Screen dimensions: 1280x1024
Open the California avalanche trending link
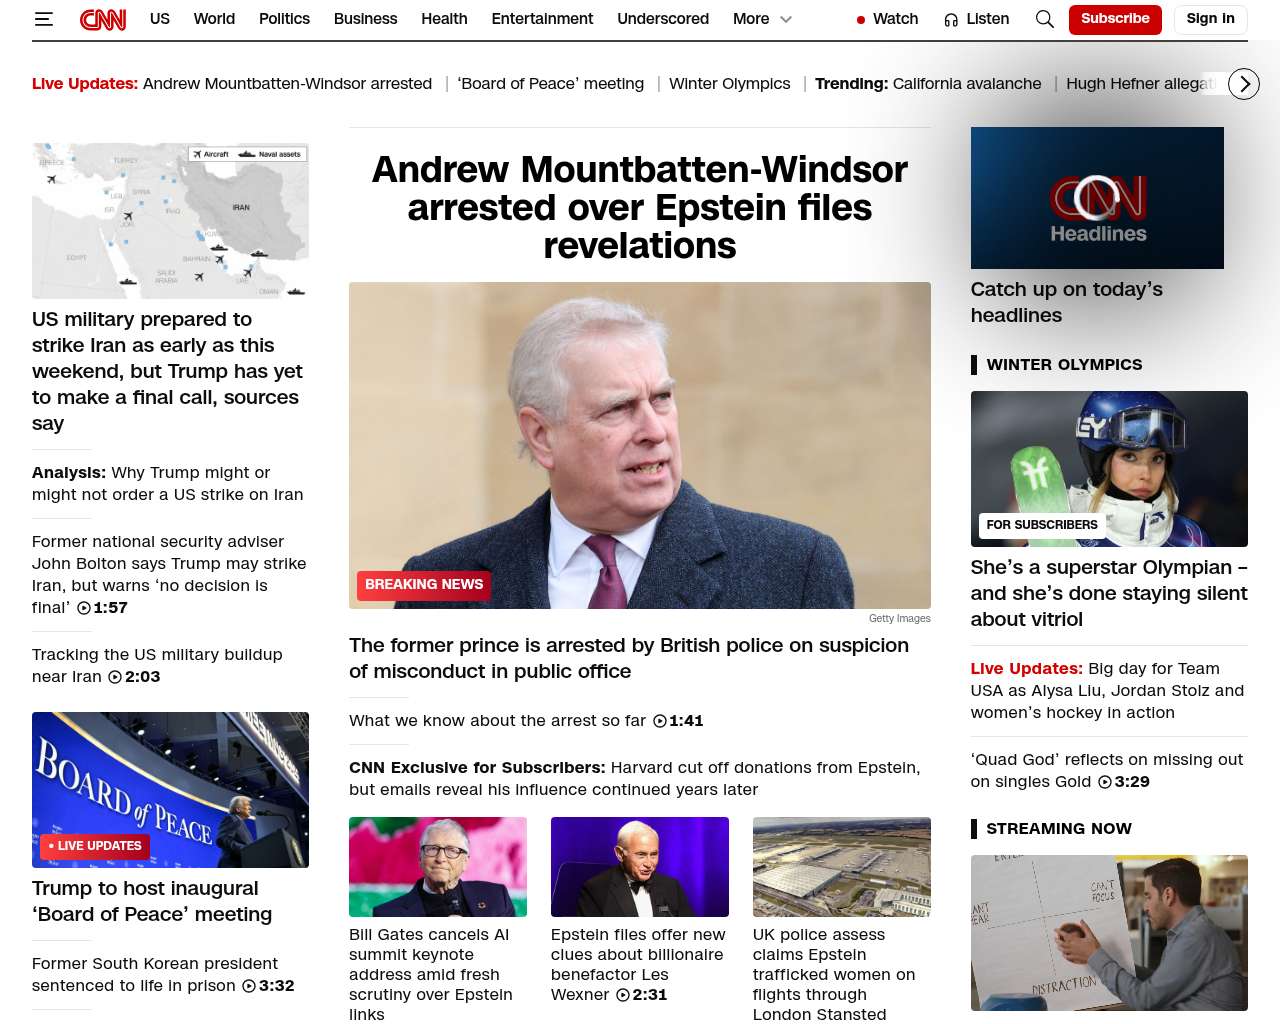click(967, 84)
